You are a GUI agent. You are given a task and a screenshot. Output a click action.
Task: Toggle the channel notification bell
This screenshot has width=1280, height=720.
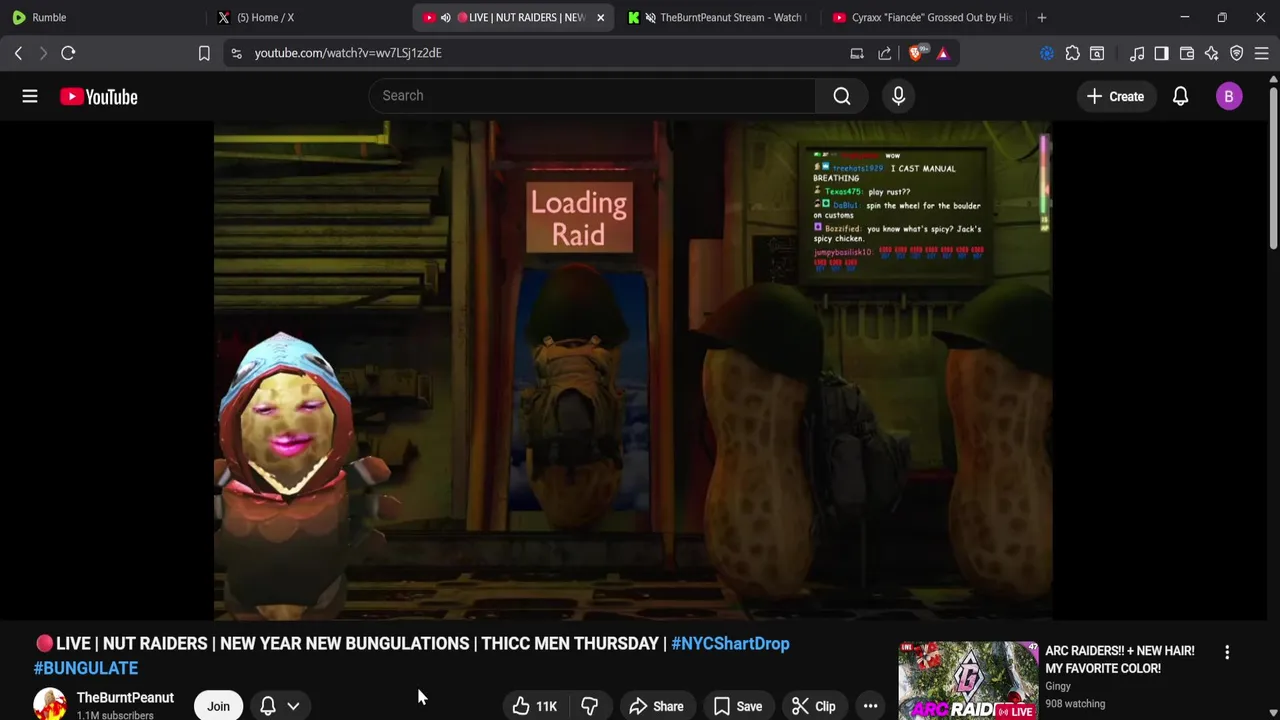point(268,706)
